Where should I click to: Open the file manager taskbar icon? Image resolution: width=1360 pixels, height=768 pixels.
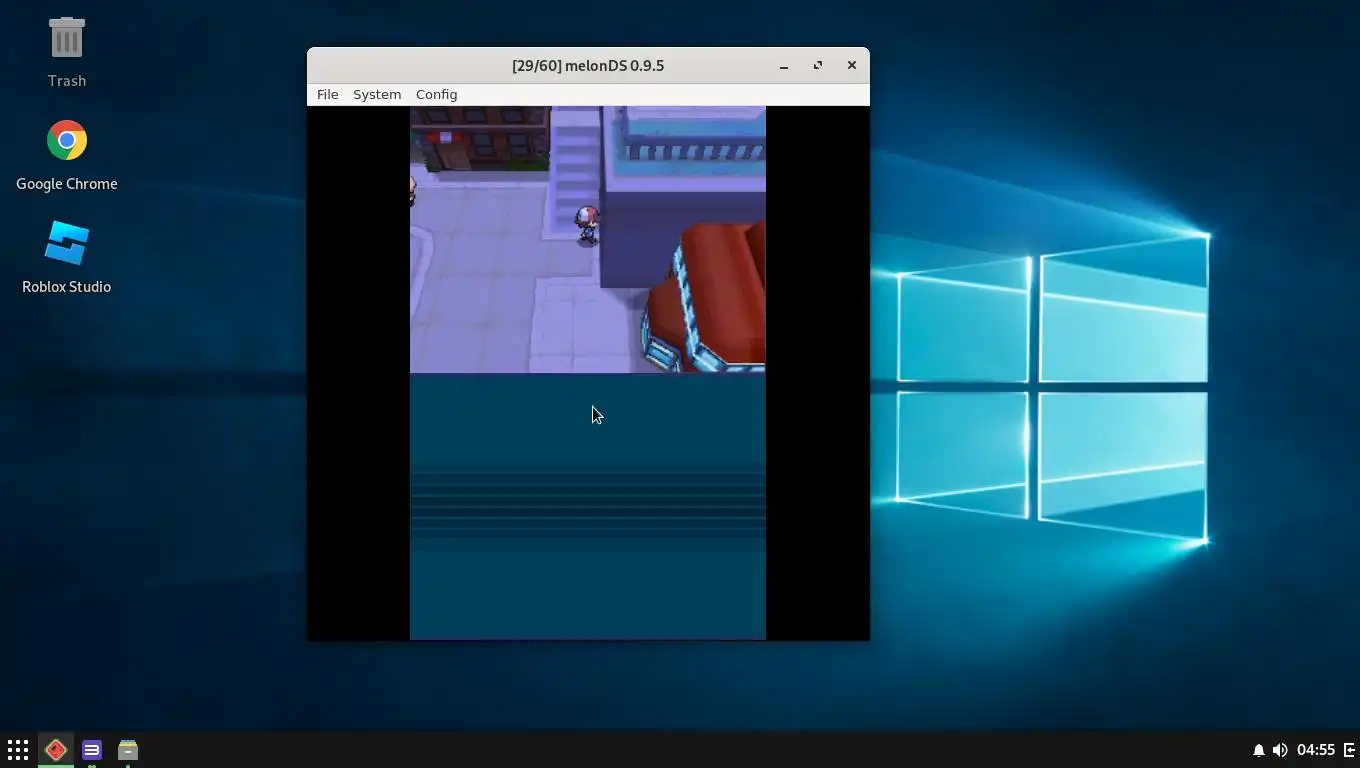[128, 749]
